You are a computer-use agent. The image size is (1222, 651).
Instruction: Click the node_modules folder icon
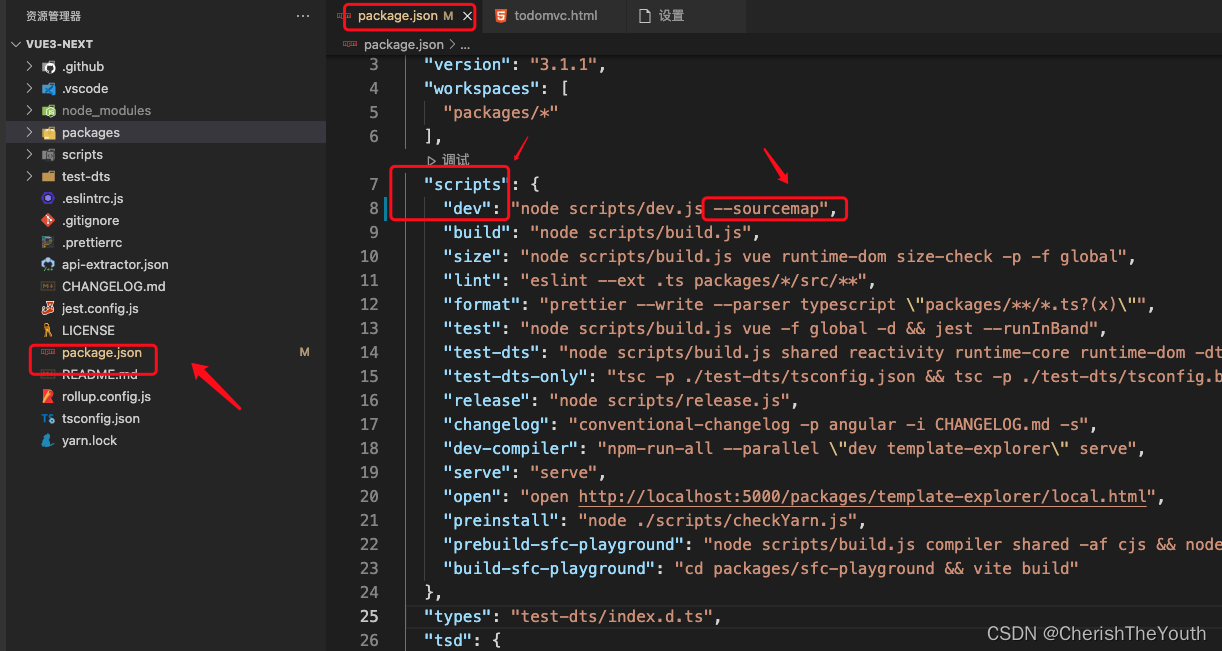[x=49, y=110]
